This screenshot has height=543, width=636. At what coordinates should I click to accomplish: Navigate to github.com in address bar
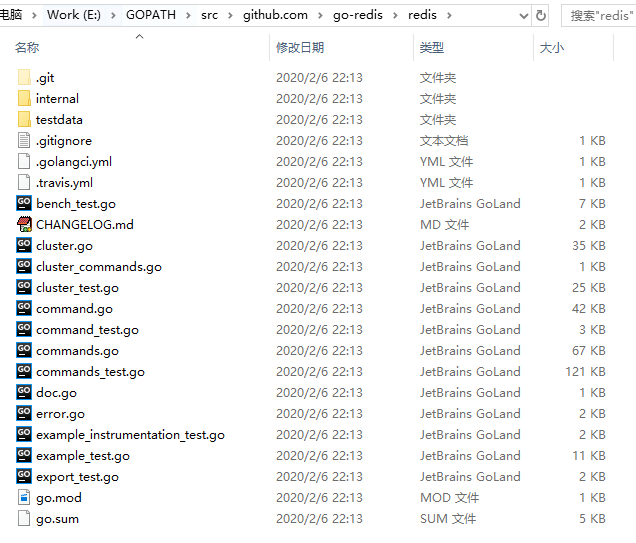275,15
